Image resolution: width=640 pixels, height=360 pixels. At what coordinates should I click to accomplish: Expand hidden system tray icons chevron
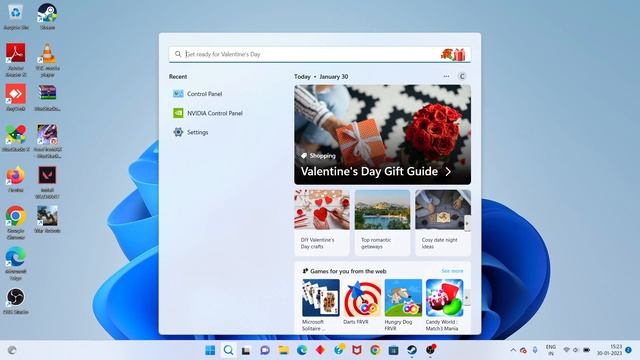pos(513,350)
